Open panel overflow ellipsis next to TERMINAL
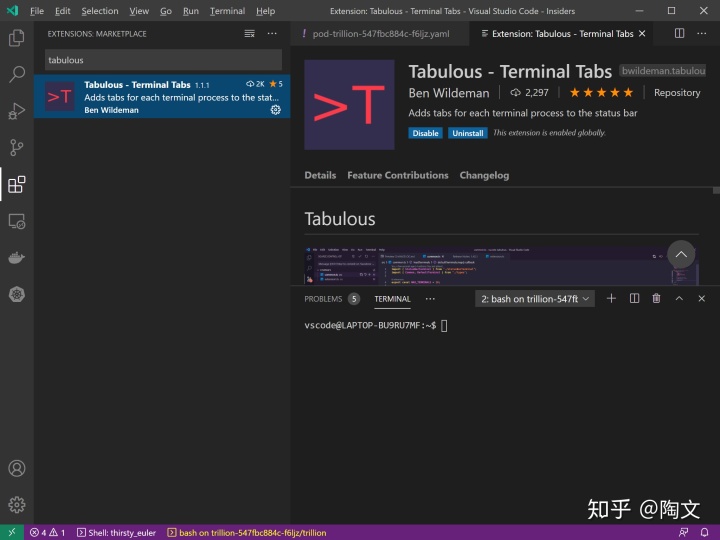This screenshot has height=540, width=720. coord(430,299)
